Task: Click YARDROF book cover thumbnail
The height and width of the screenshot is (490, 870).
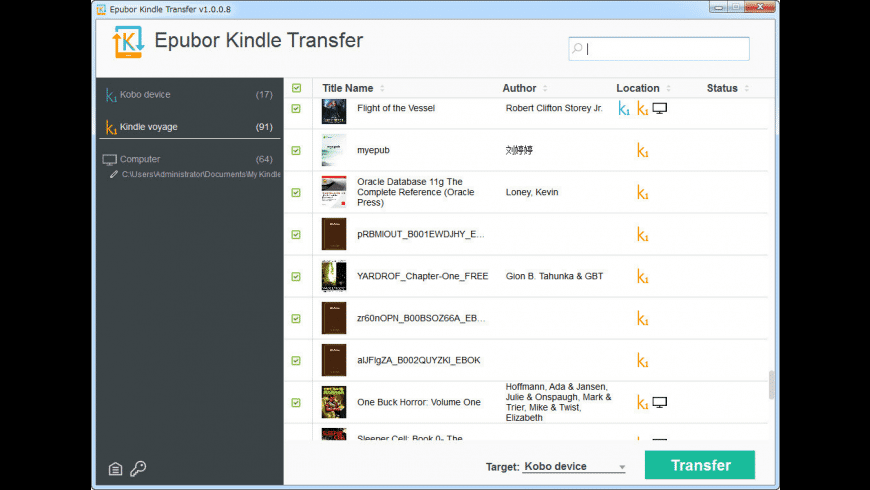Action: coord(334,276)
